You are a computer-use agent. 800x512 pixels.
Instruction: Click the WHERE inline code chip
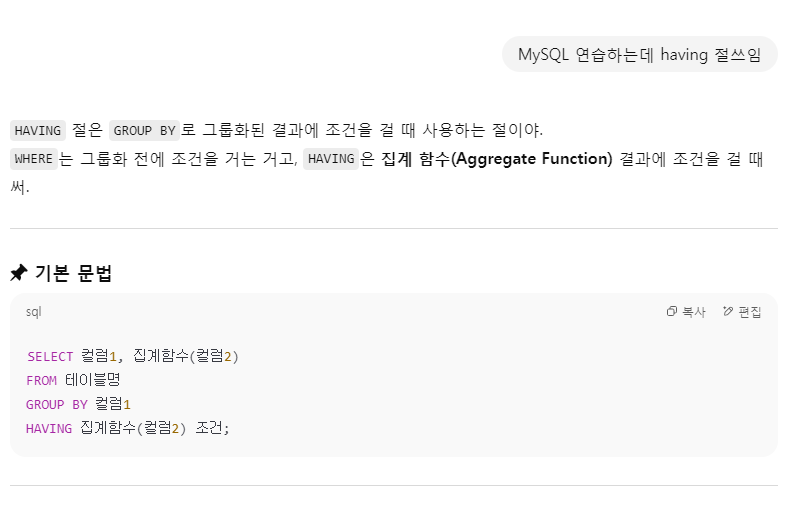[34, 159]
